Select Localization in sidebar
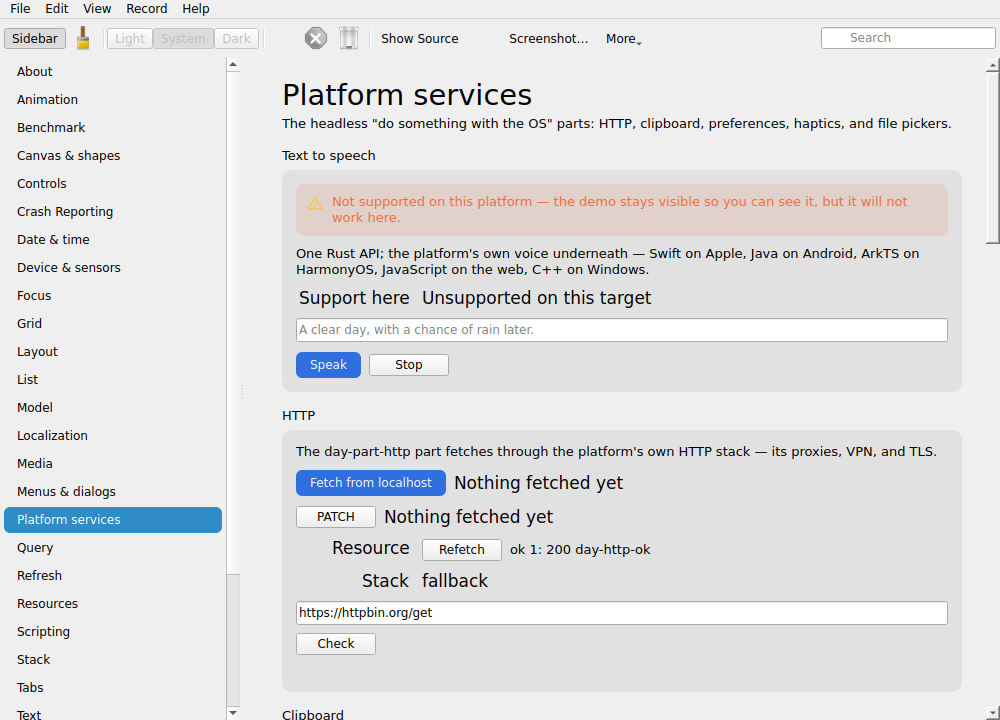Viewport: 1000px width, 720px height. pos(113,436)
